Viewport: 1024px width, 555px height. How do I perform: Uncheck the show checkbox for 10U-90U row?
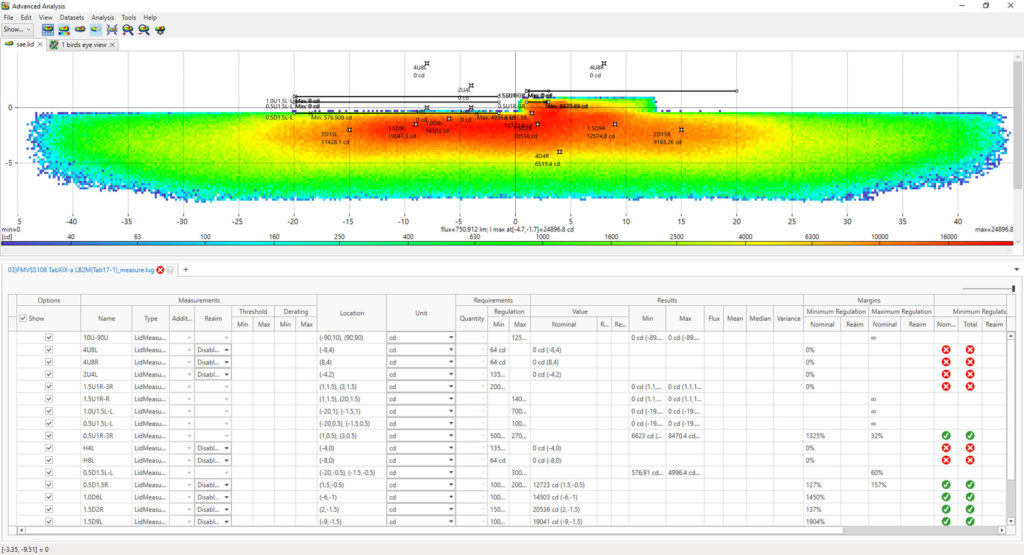point(49,338)
